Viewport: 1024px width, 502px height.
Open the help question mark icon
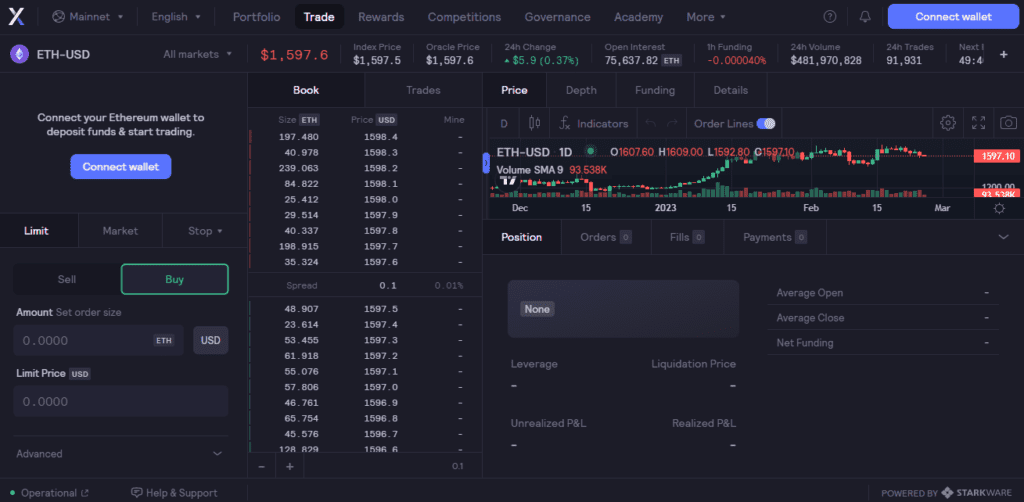tap(829, 17)
